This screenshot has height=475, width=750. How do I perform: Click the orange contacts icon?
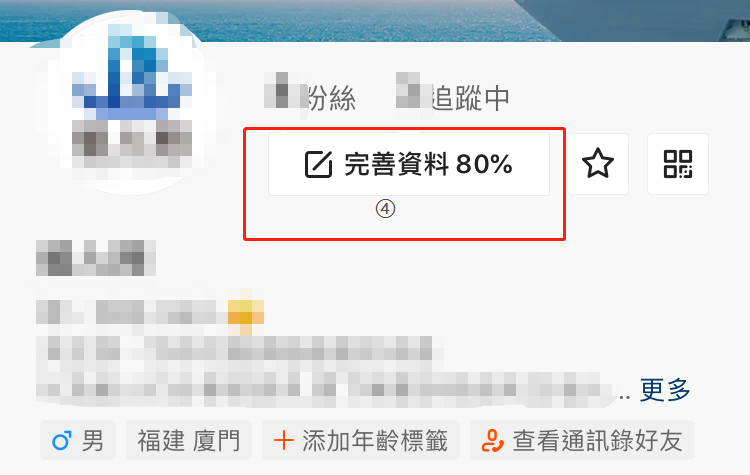point(492,441)
